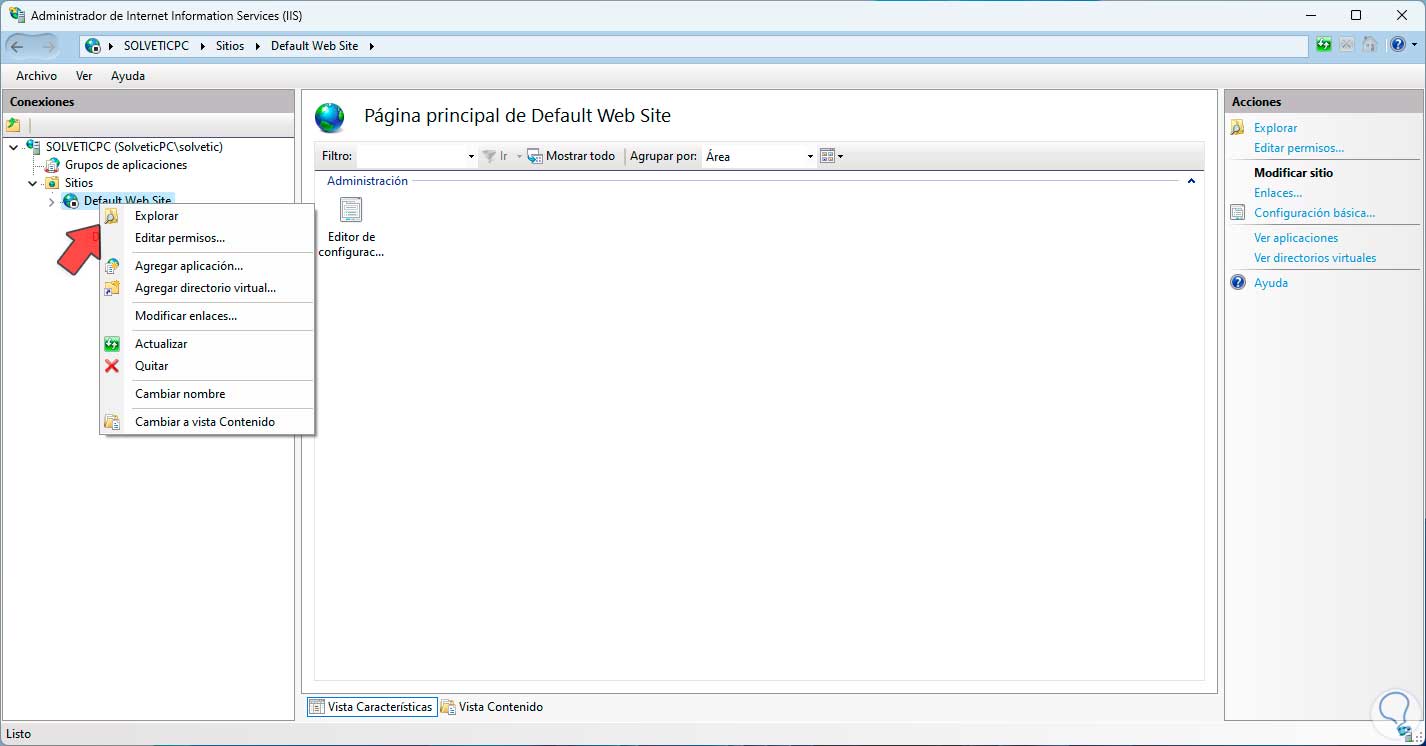Screen dimensions: 1426x746
Task: Click the Ir filter button
Action: point(496,156)
